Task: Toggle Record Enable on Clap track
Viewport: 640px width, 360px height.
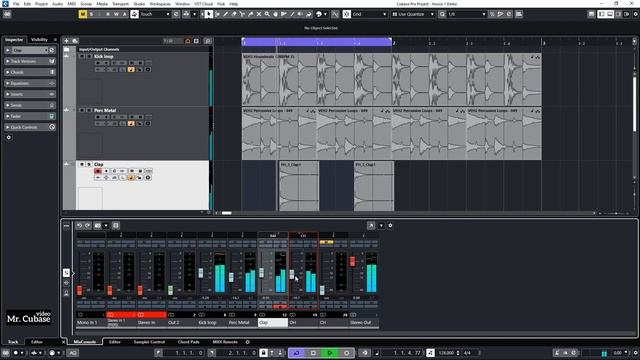Action: click(98, 171)
